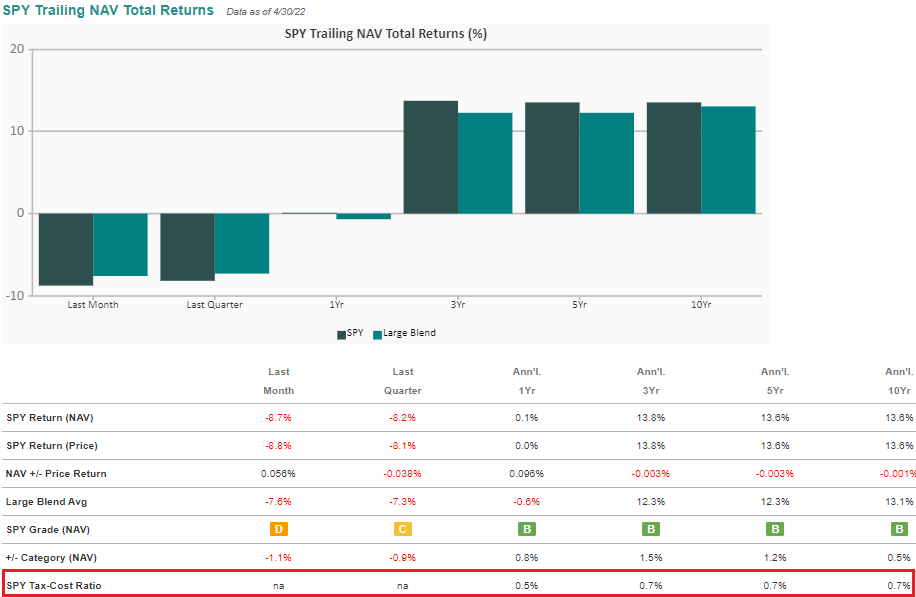Click the '3Yr' x-axis label on the chart
Screen dimensions: 916x597
tap(457, 305)
